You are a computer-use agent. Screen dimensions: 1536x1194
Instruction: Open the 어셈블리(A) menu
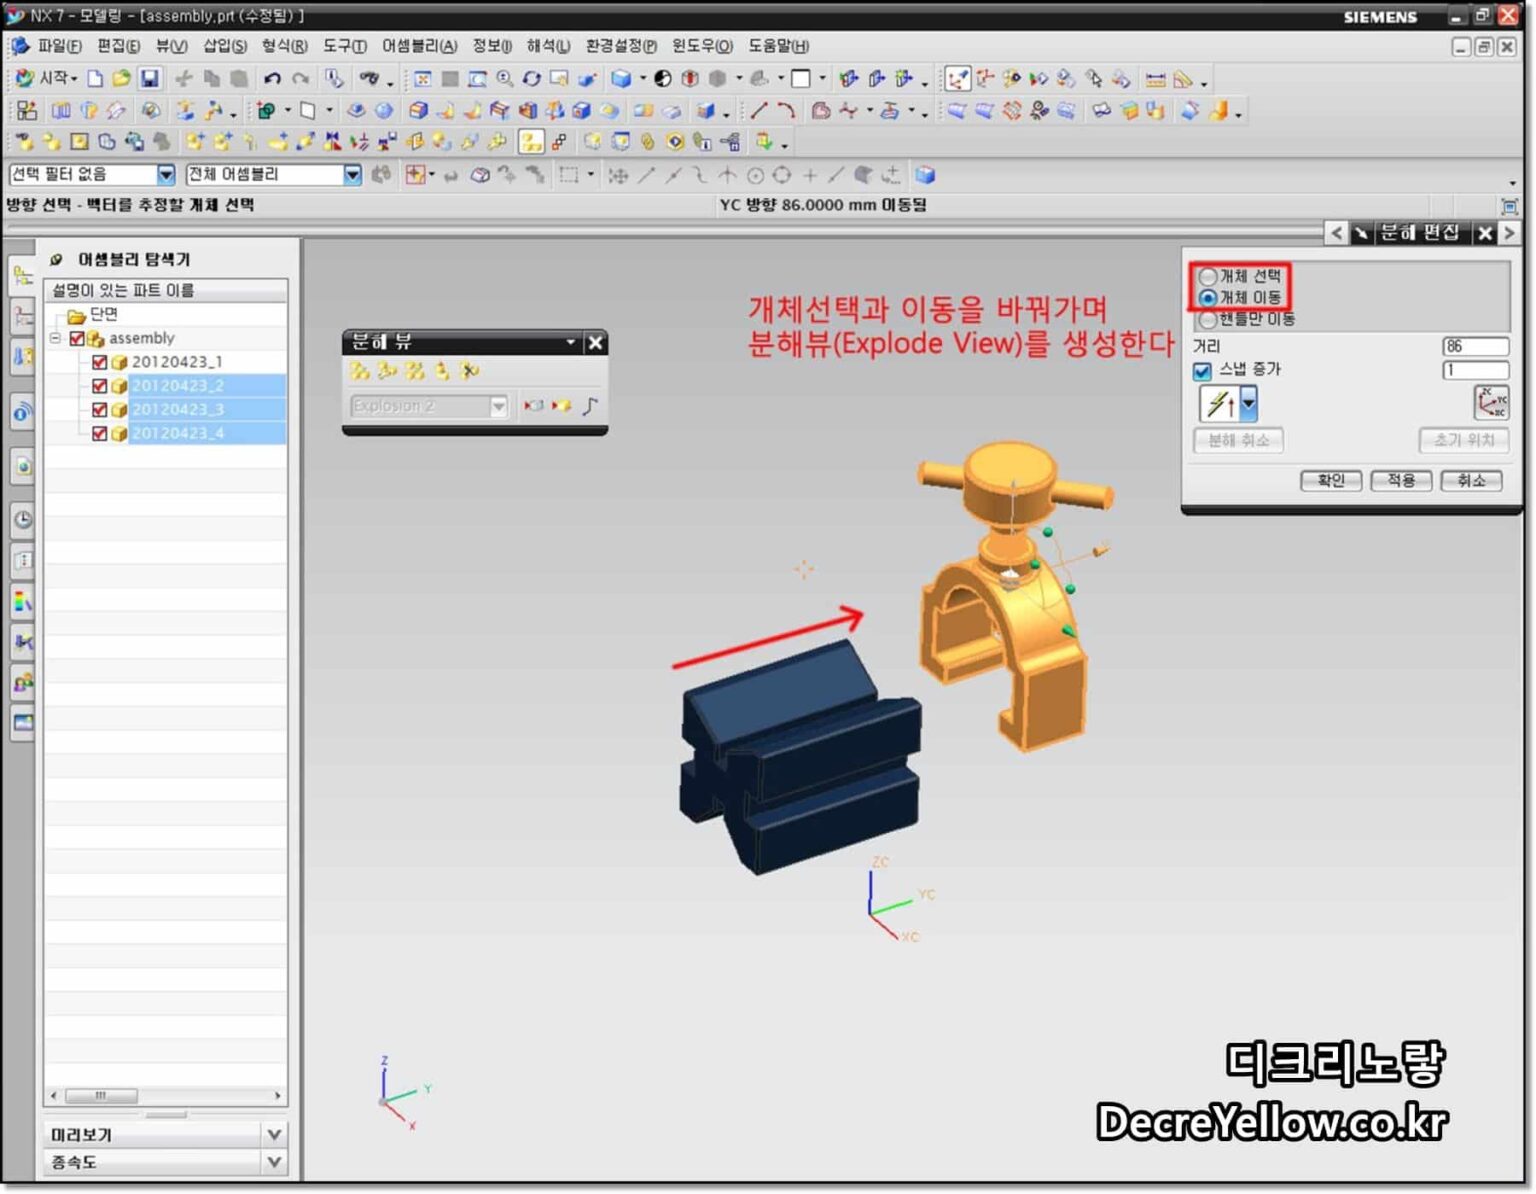420,46
